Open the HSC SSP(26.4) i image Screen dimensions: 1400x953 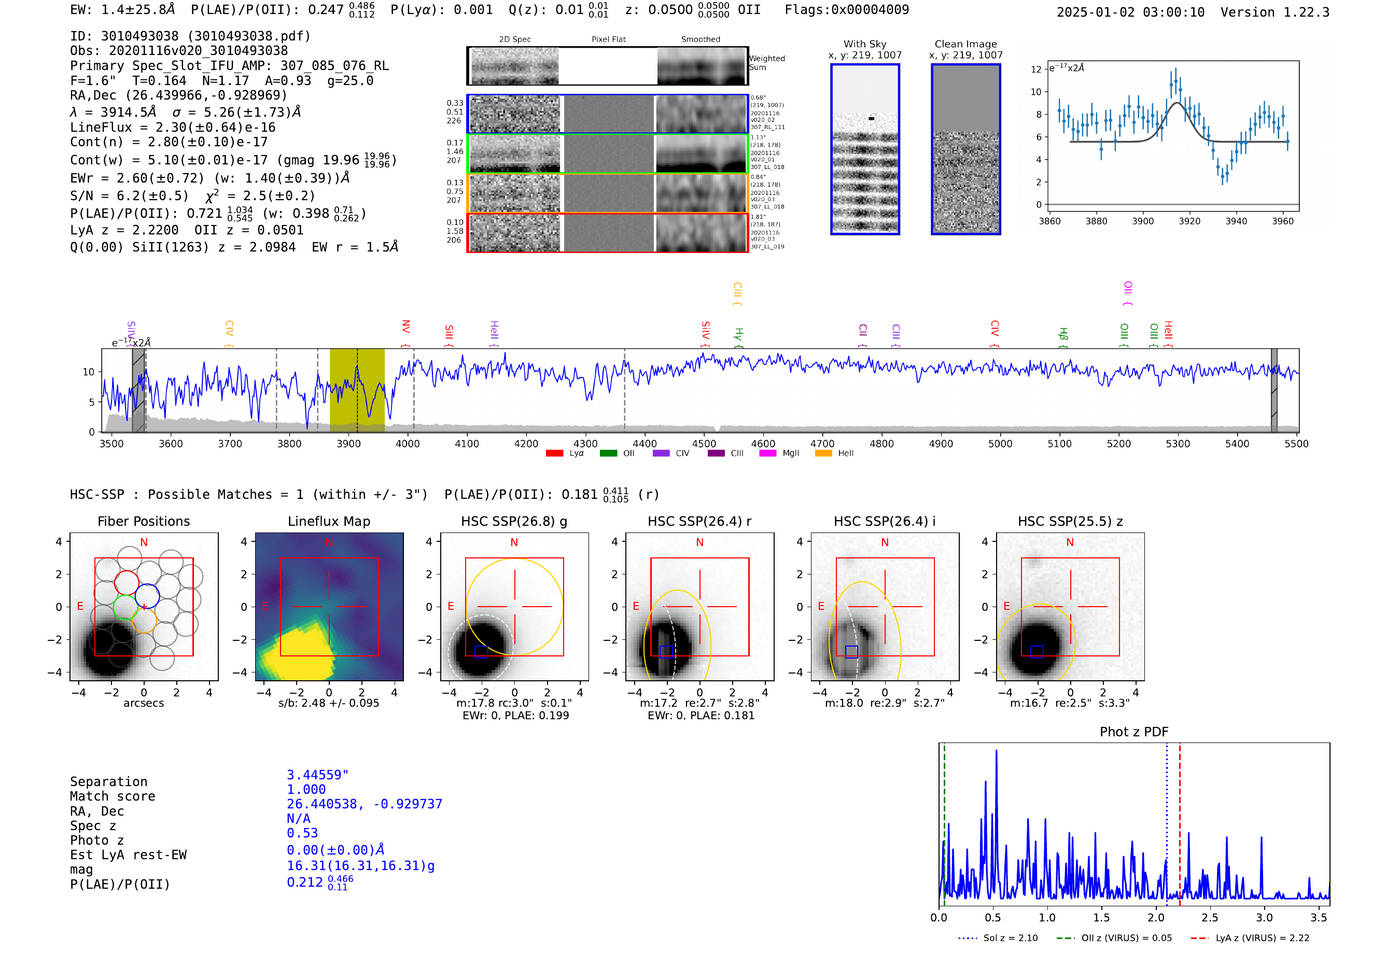point(885,607)
